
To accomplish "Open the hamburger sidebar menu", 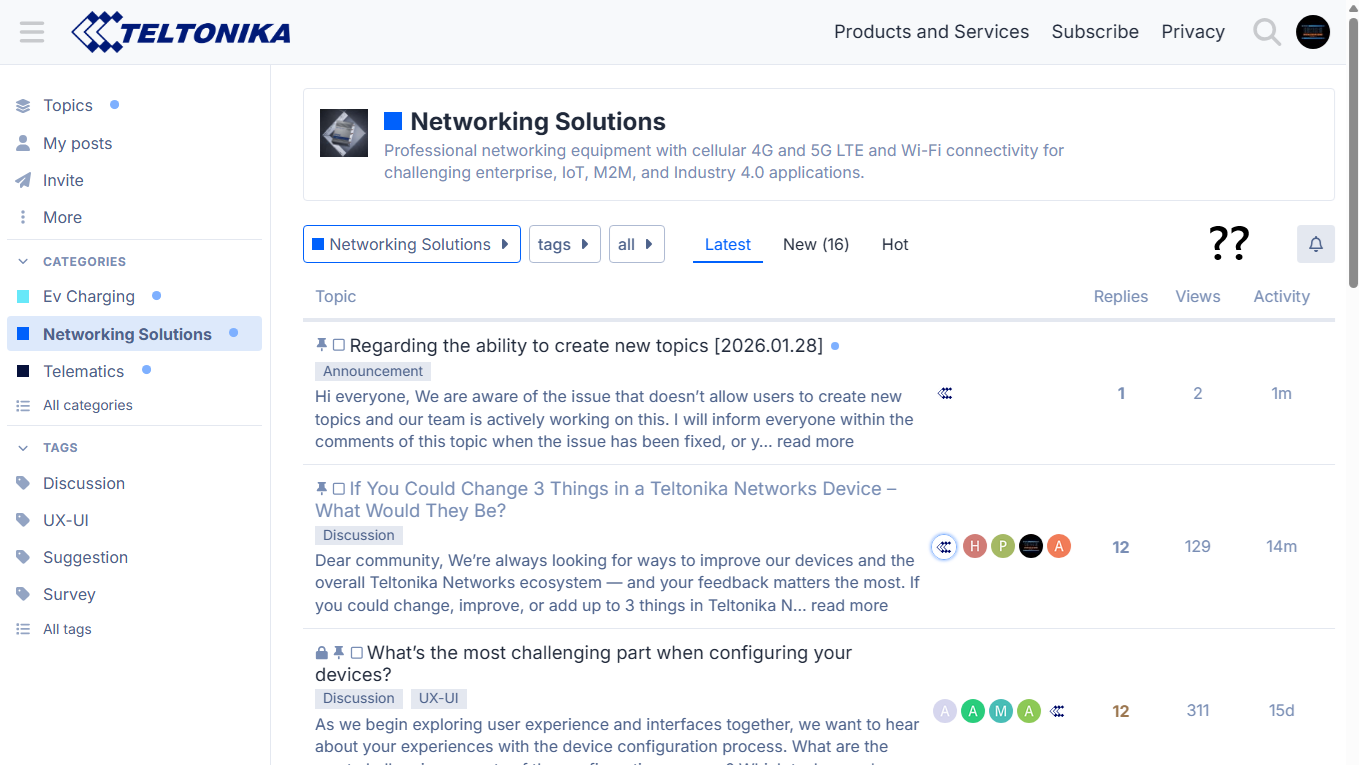I will point(32,32).
